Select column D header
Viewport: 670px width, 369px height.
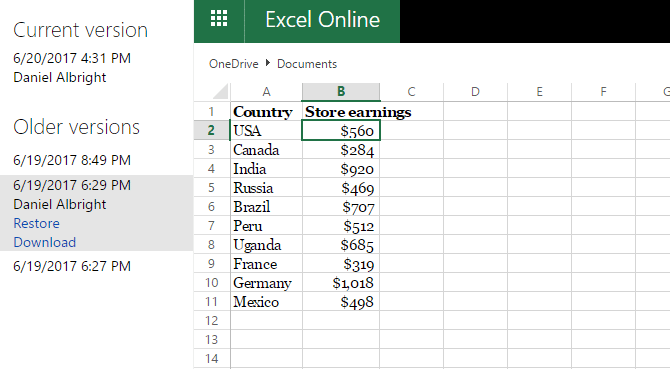pyautogui.click(x=475, y=92)
